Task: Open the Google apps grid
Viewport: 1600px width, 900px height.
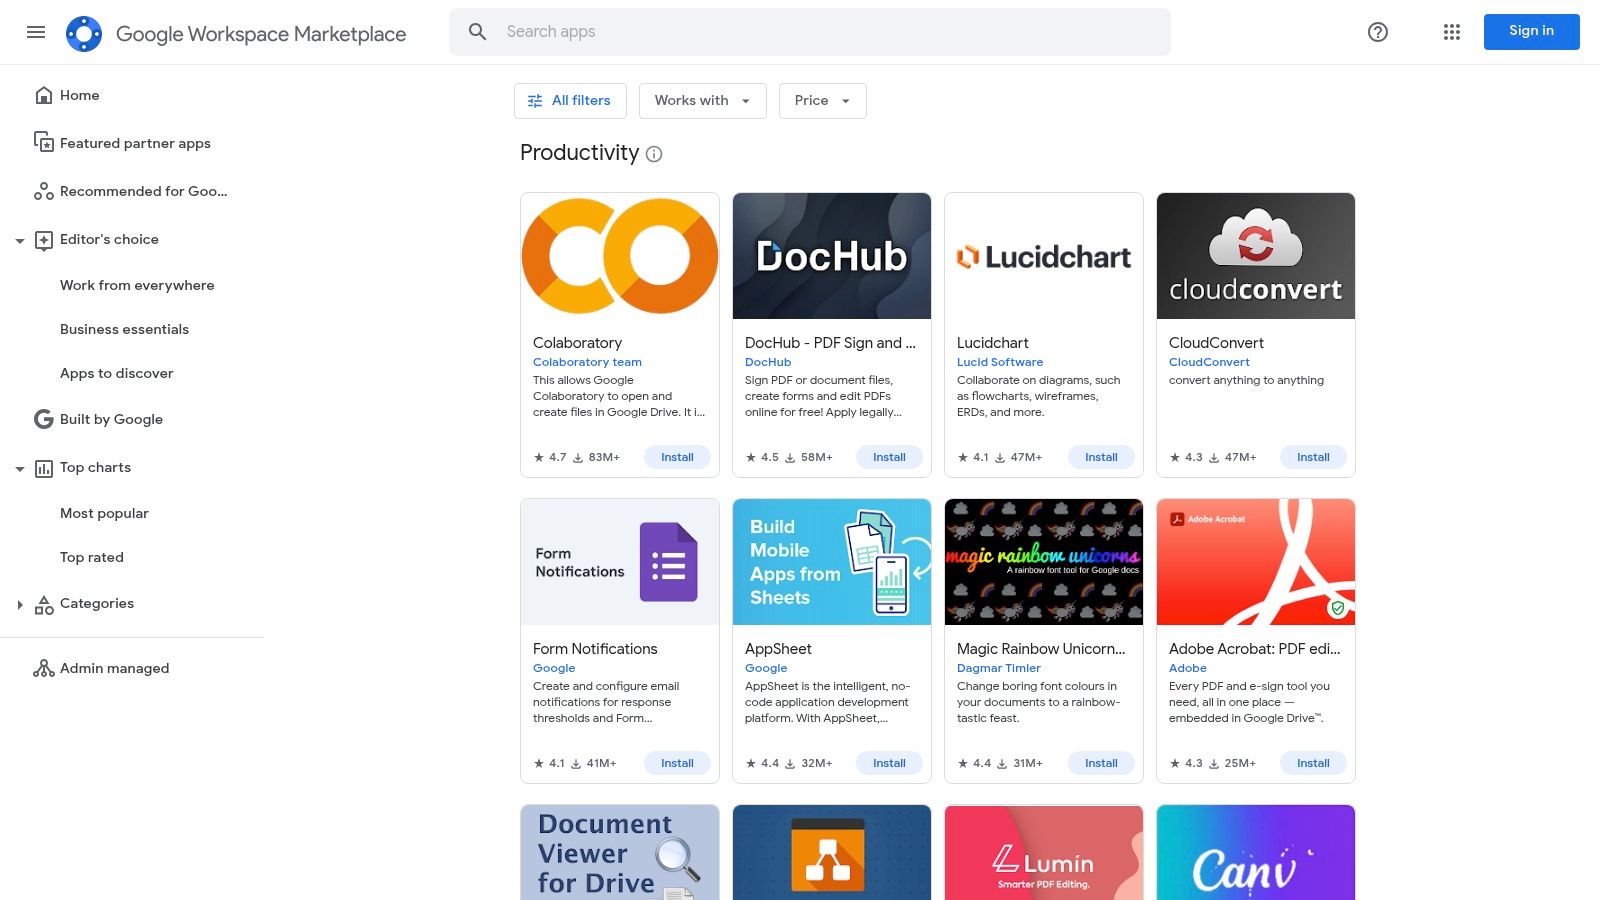Action: [x=1451, y=32]
